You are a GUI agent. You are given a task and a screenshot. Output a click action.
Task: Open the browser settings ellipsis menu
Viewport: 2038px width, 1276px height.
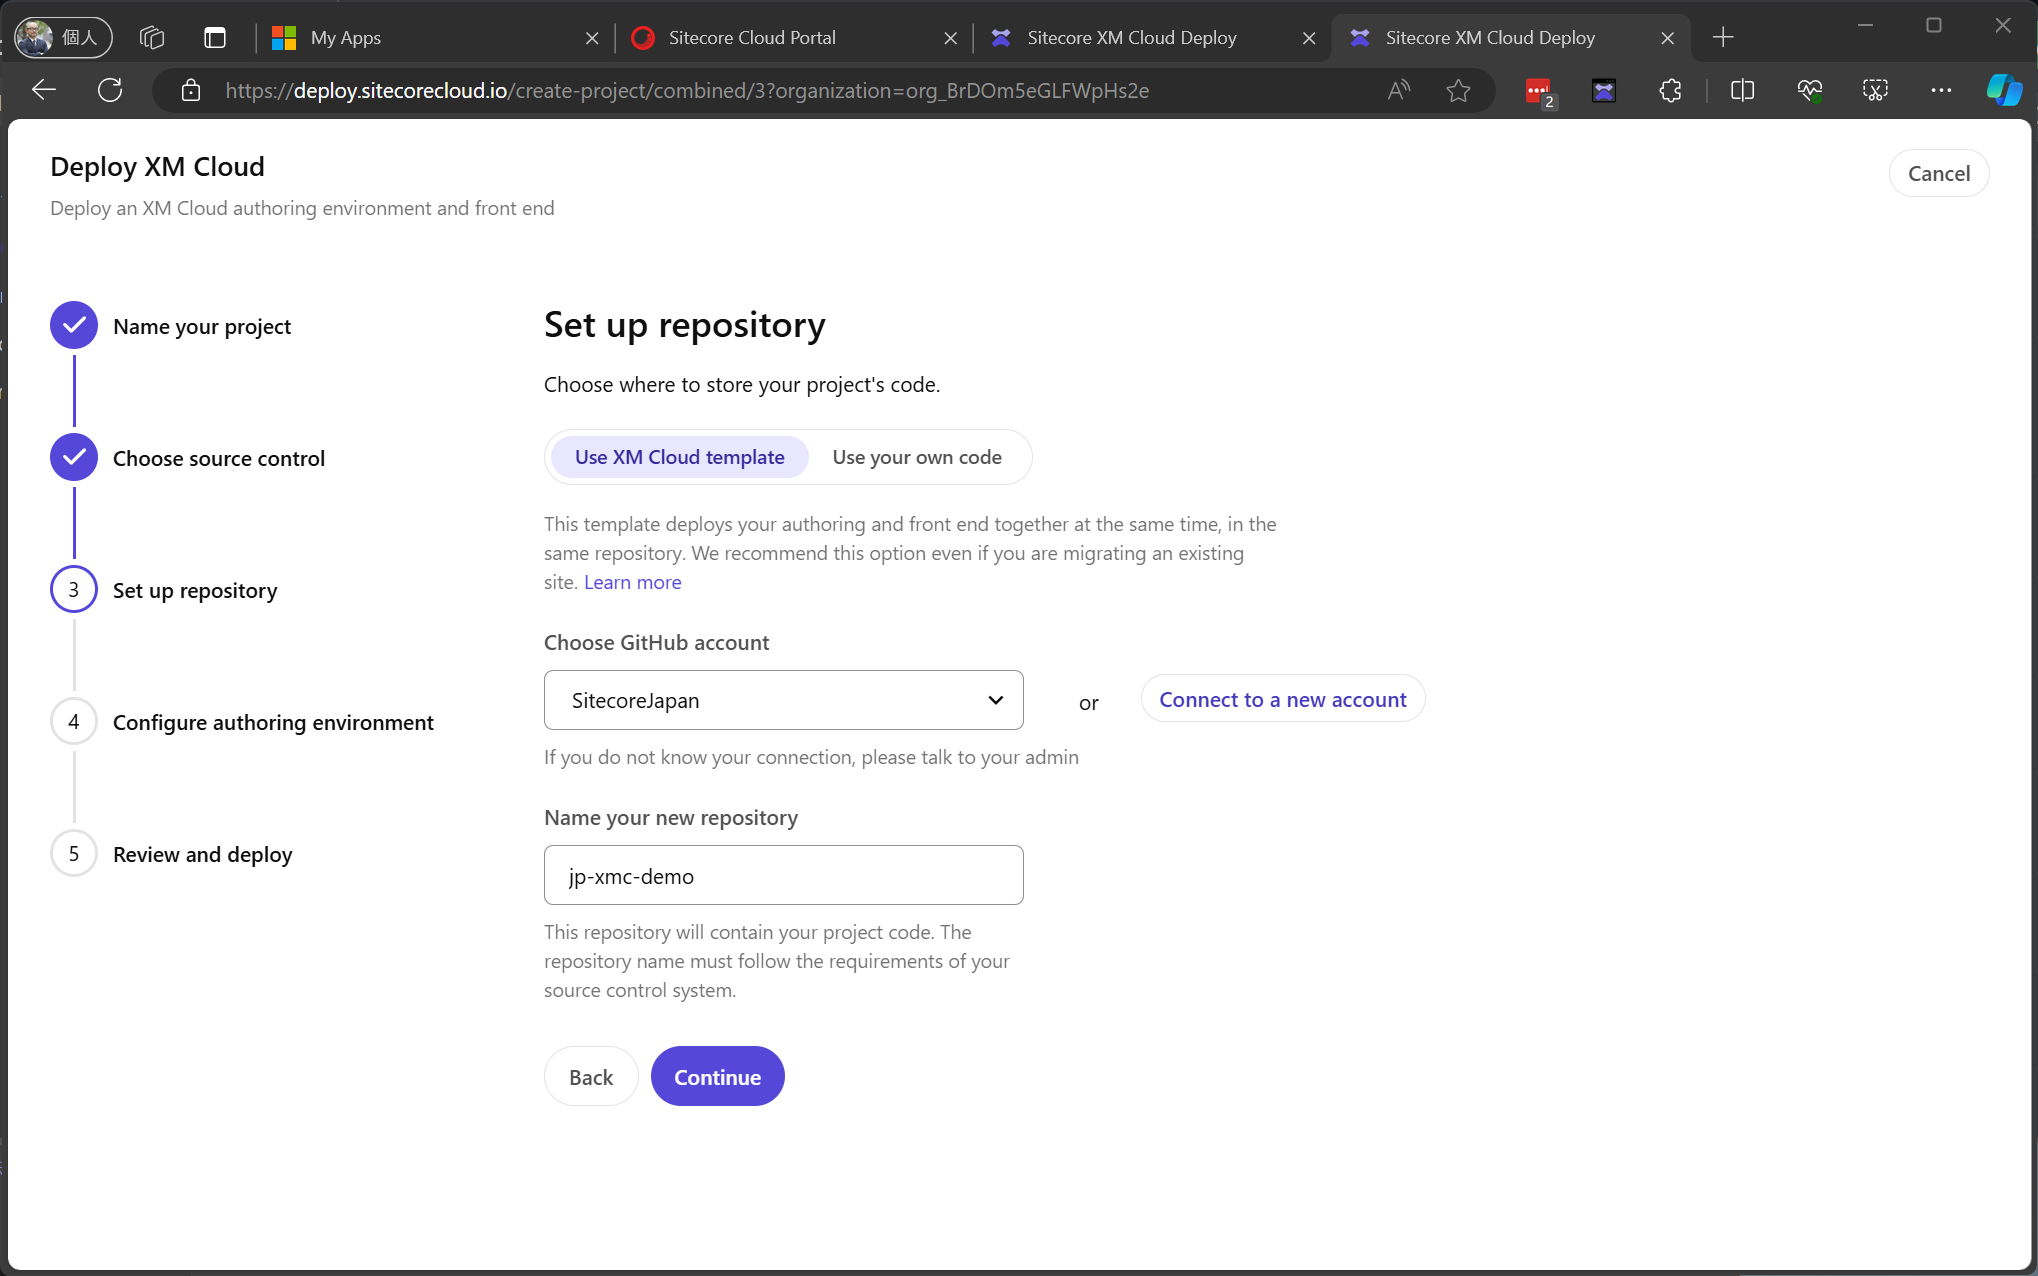tap(1941, 90)
